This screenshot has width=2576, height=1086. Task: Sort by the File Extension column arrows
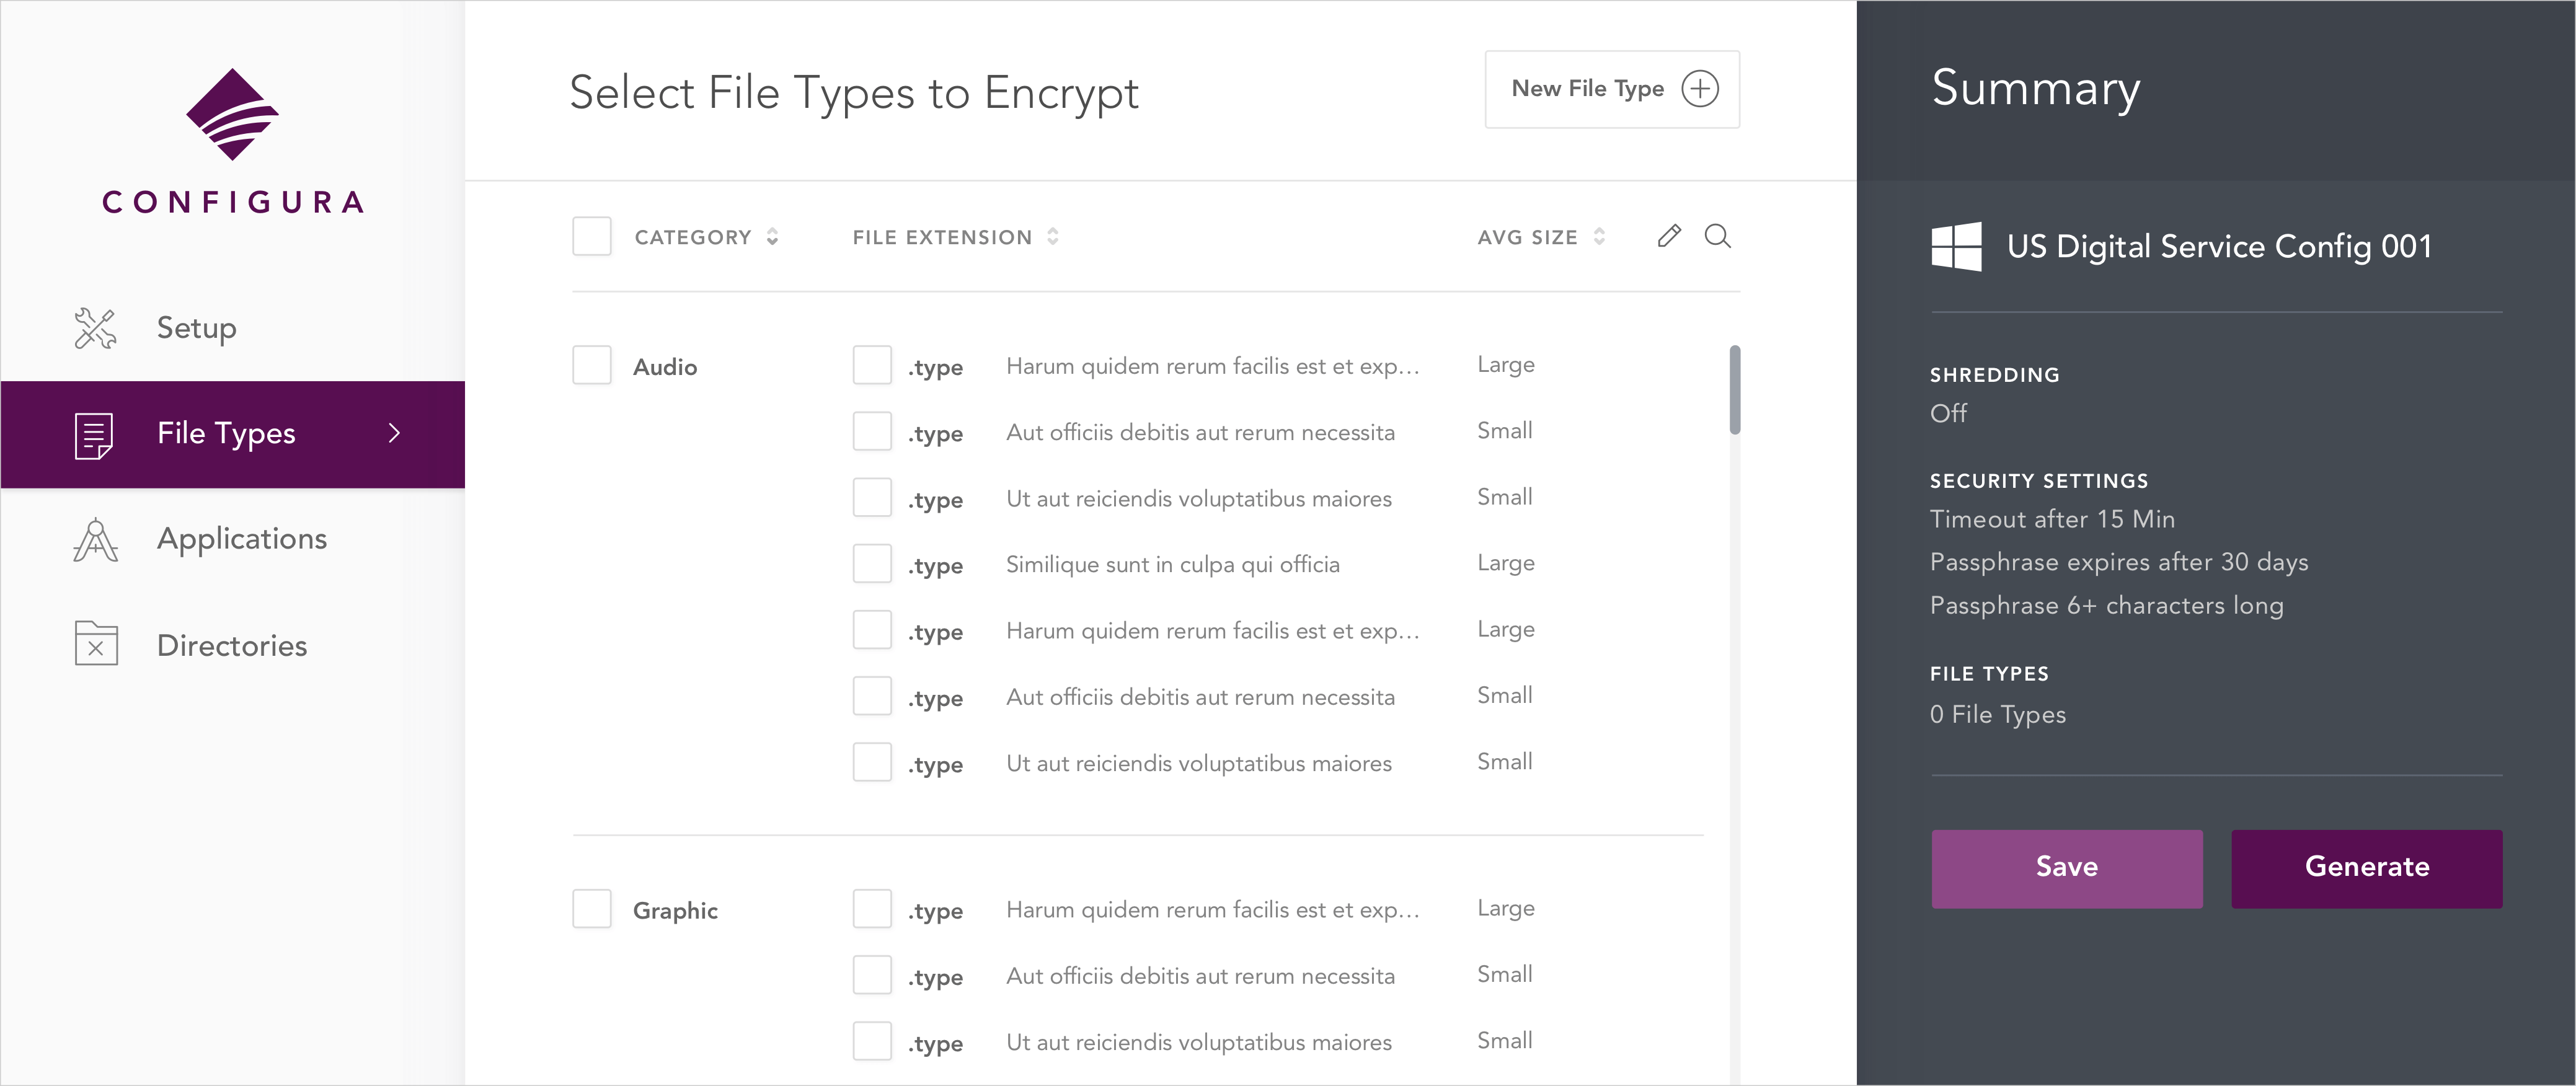1052,237
